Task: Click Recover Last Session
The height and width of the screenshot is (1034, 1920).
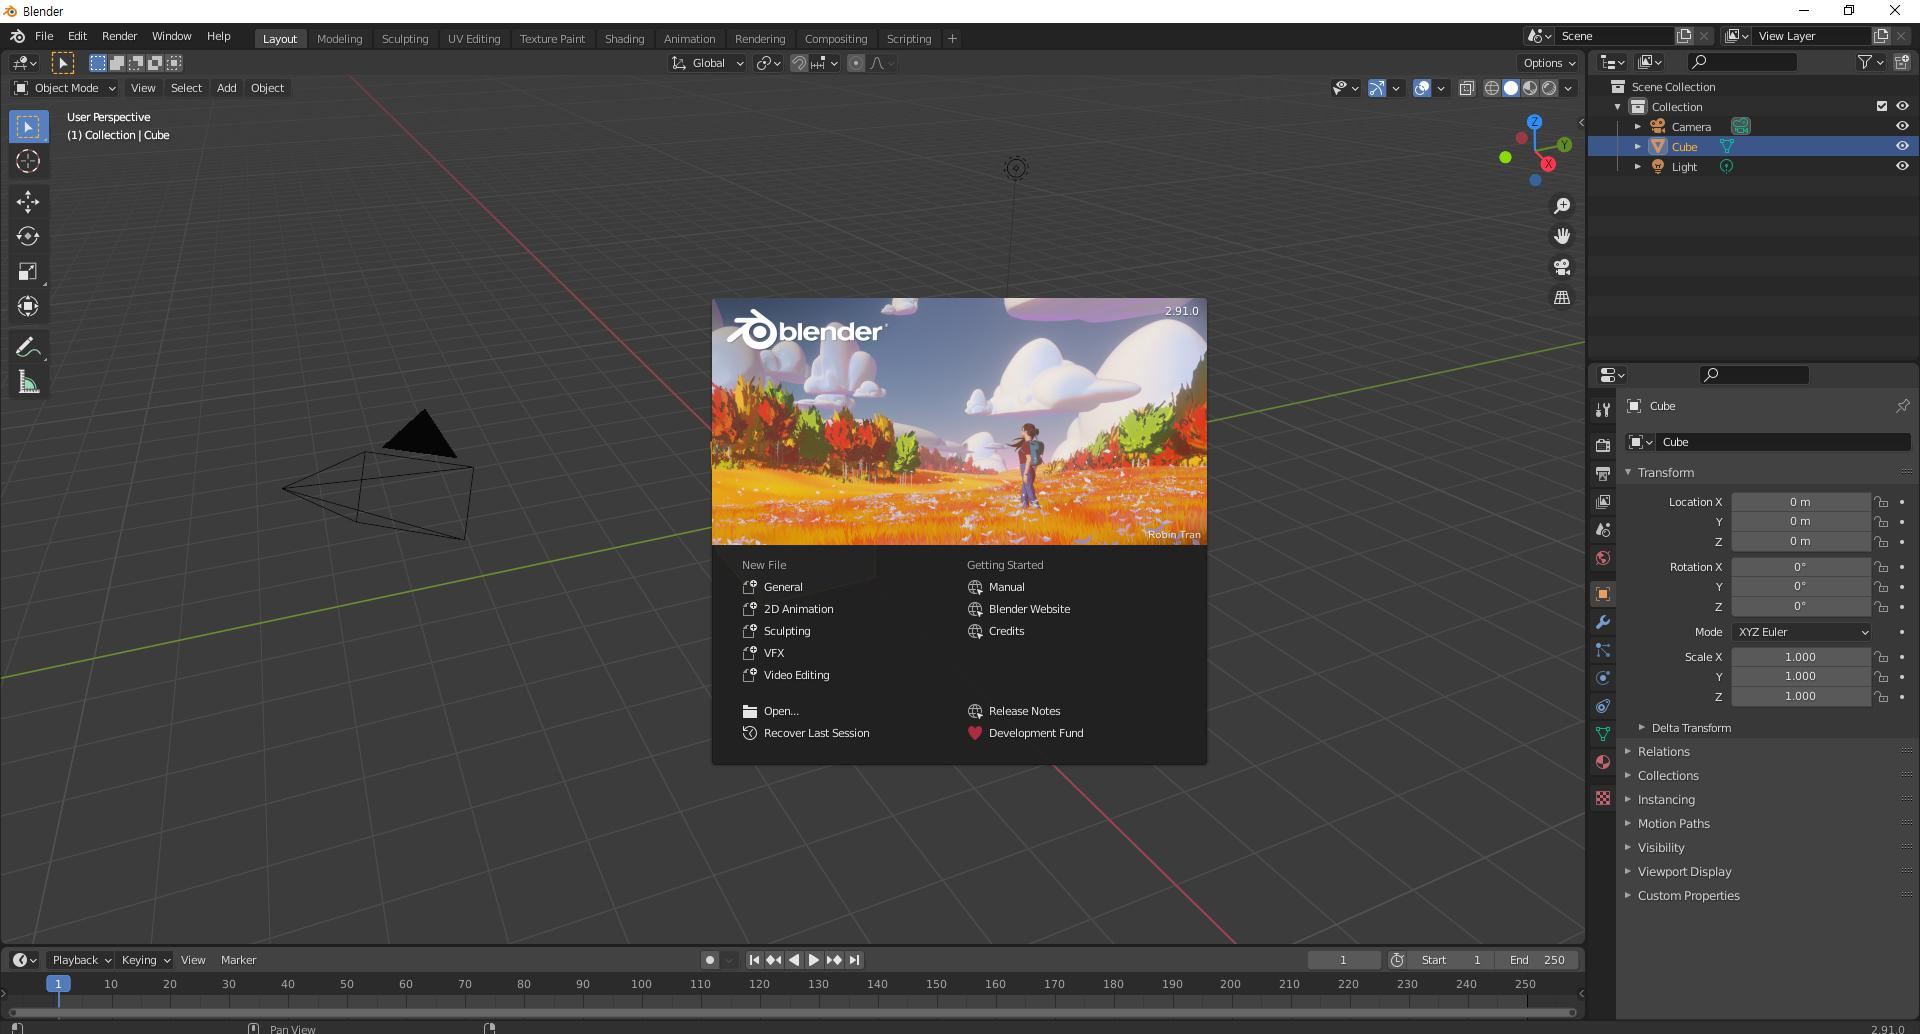Action: (806, 733)
